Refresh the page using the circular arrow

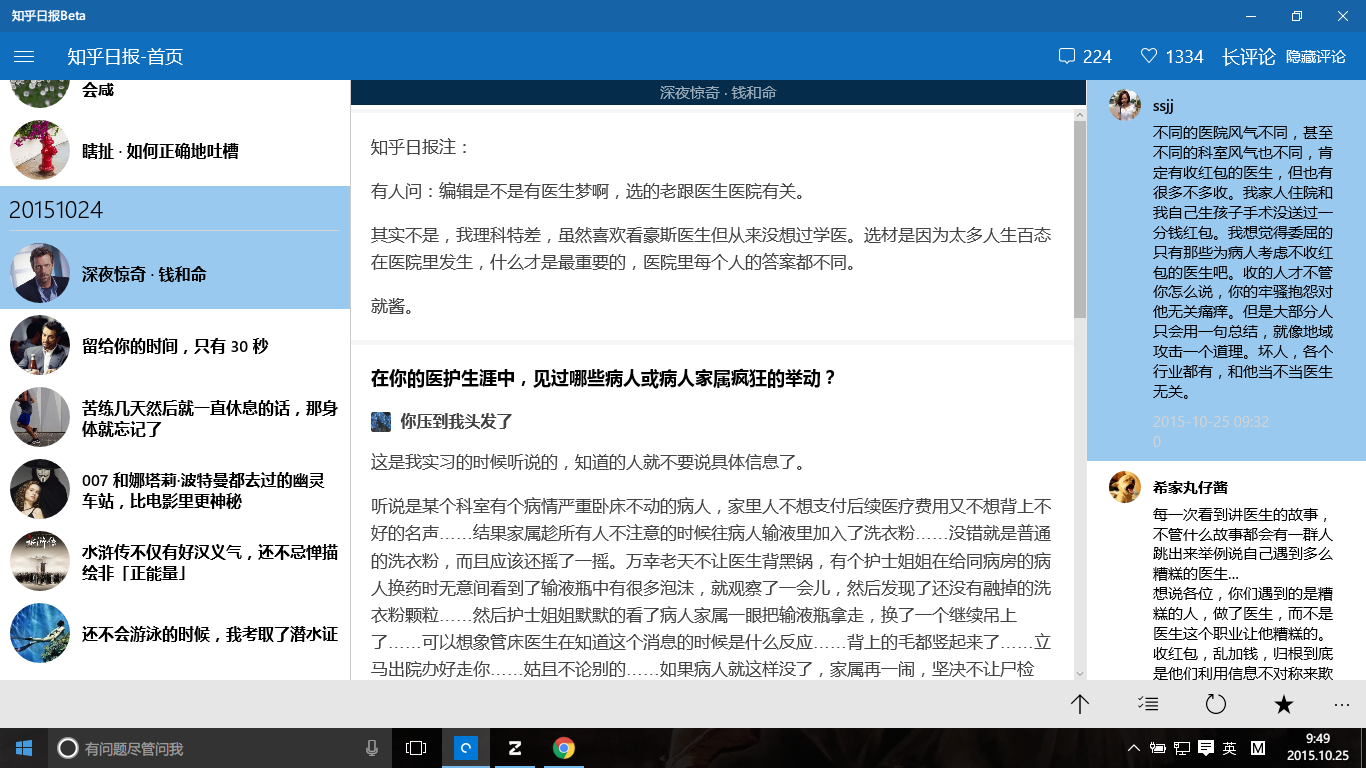(x=1216, y=704)
